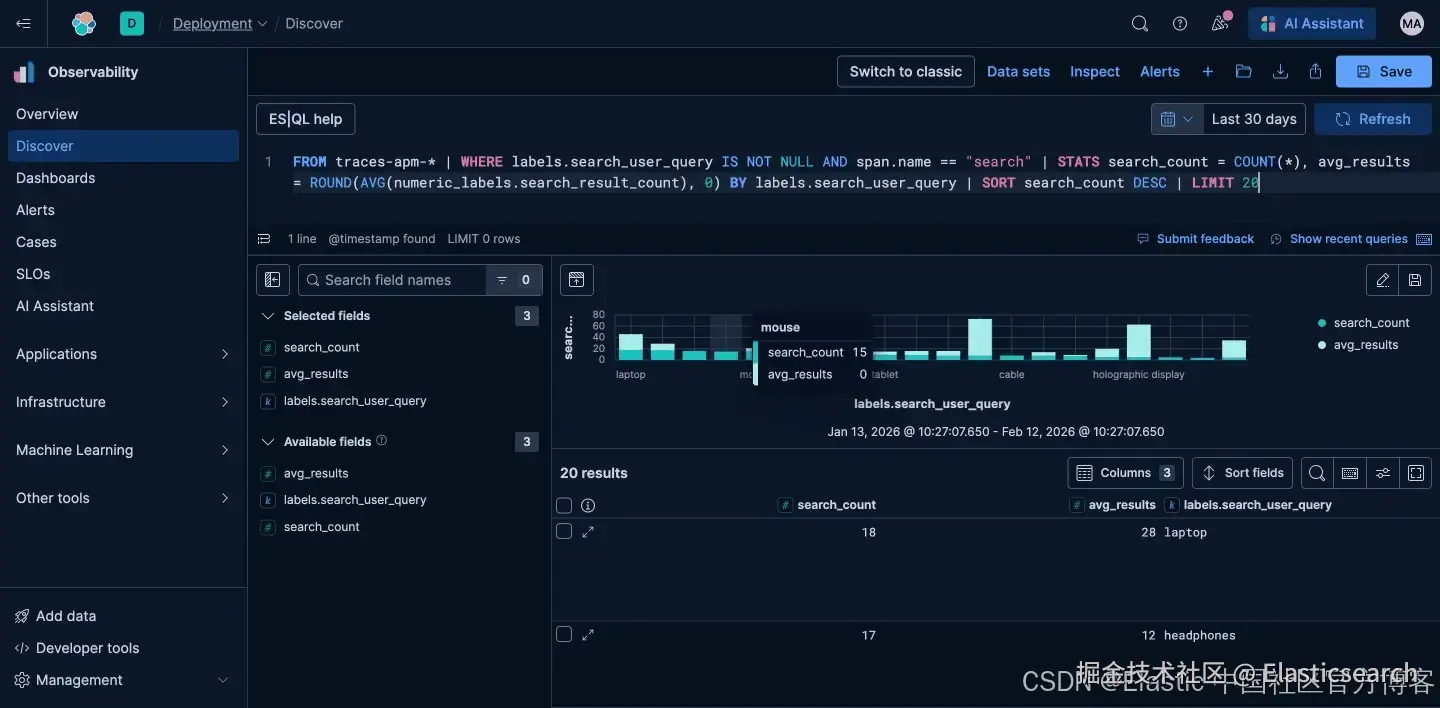Click the pencil edit visualization icon
The image size is (1440, 708).
click(x=1383, y=280)
